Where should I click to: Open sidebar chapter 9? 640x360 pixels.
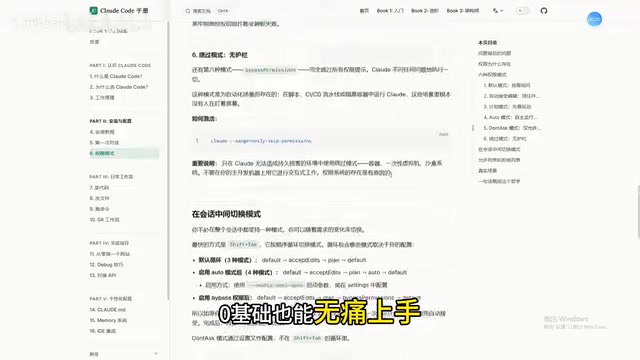pyautogui.click(x=99, y=209)
